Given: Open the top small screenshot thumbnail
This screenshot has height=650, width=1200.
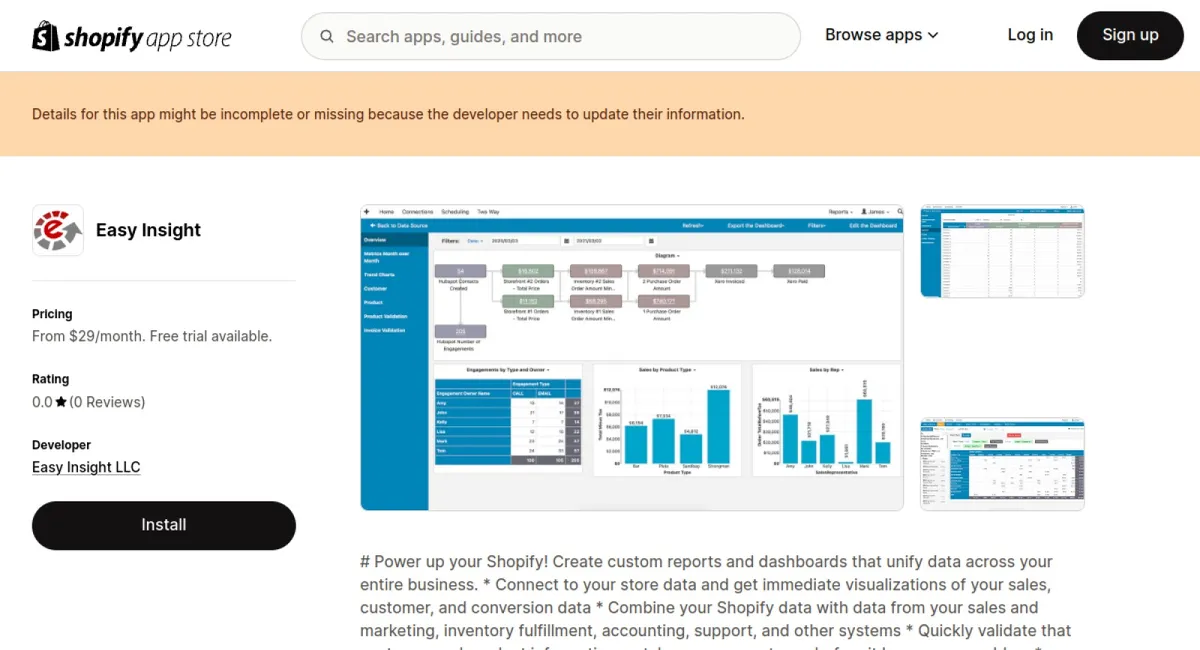Looking at the screenshot, I should coord(1002,251).
